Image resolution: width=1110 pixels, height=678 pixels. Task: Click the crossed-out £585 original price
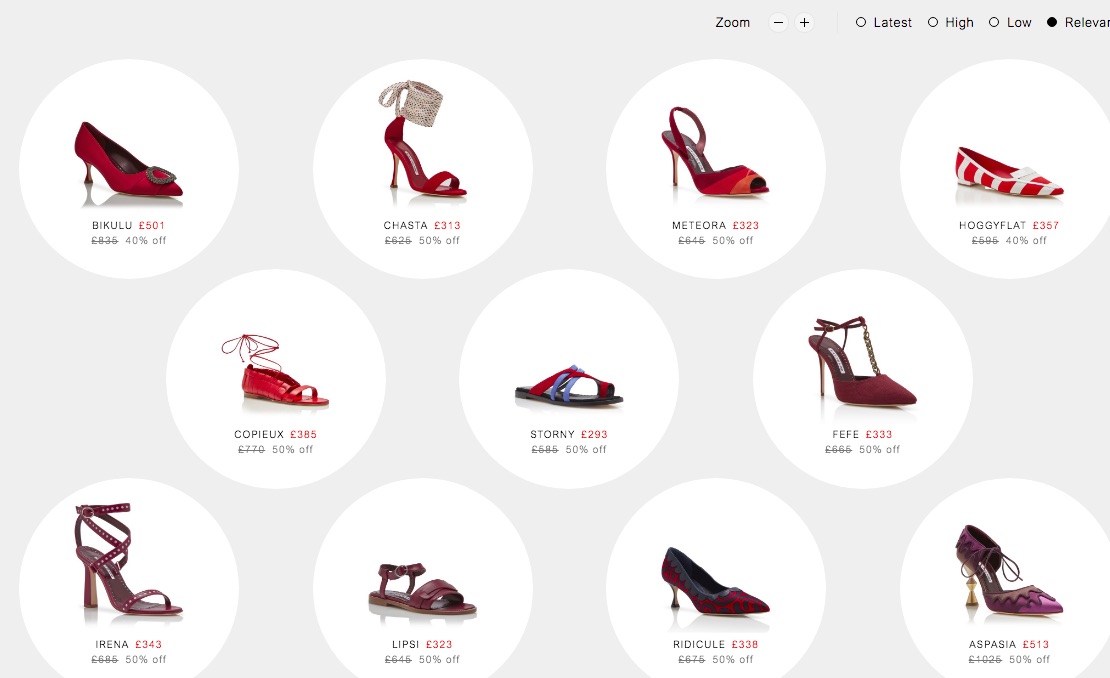tap(545, 449)
